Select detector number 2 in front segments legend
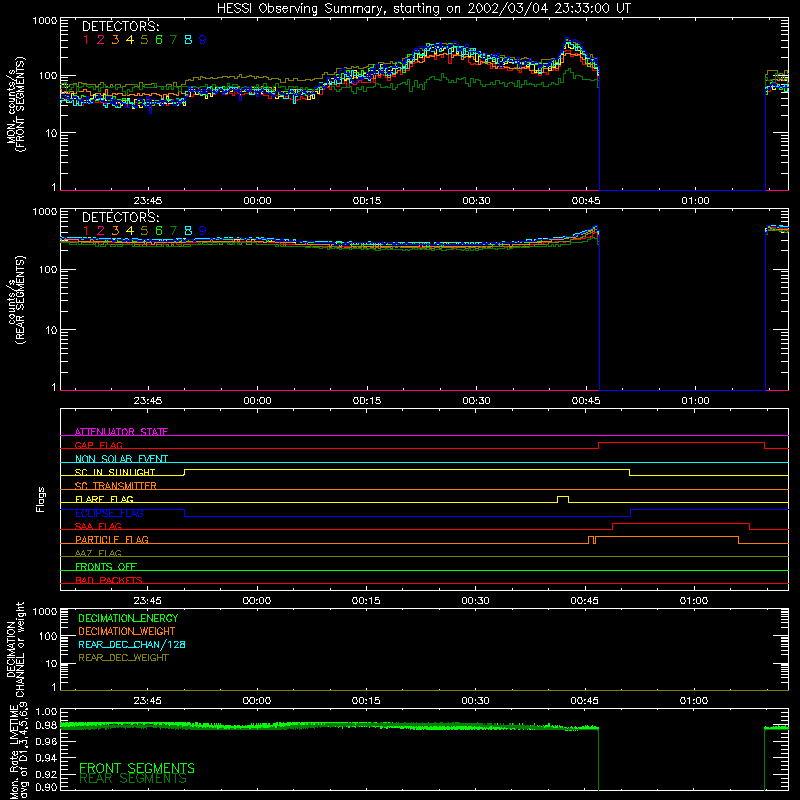 point(101,39)
